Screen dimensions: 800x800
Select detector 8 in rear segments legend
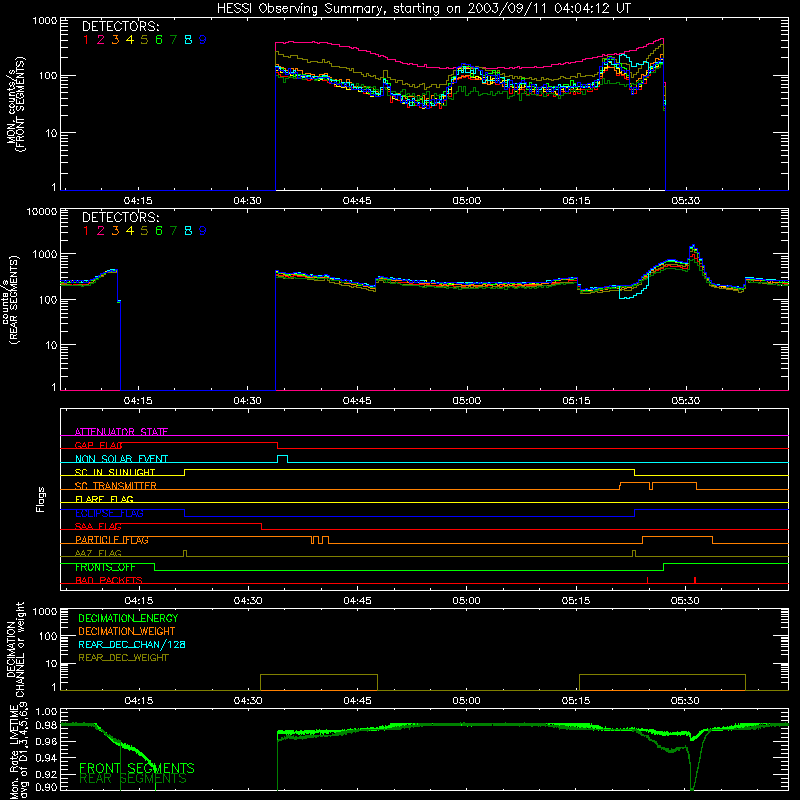click(x=188, y=231)
